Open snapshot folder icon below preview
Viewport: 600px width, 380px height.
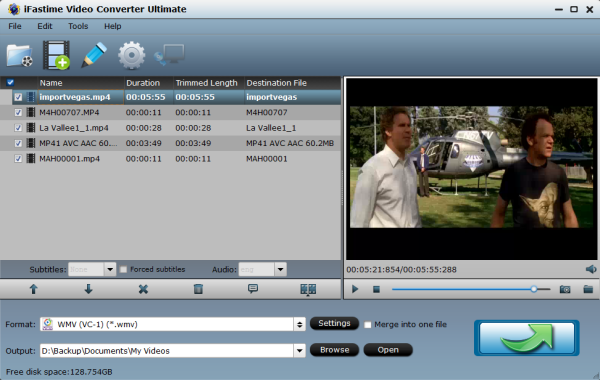(588, 289)
